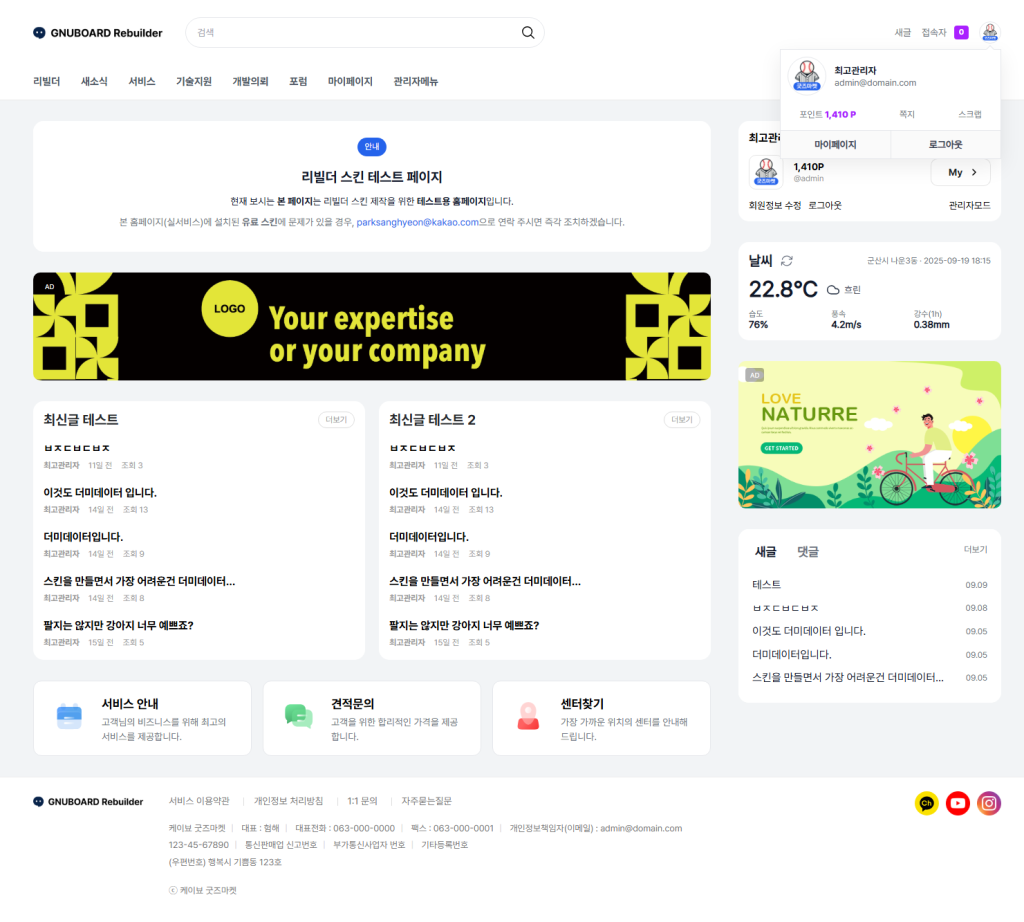Image resolution: width=1024 pixels, height=922 pixels.
Task: Open 테스트 post in the 새글 widget
Action: (766, 585)
